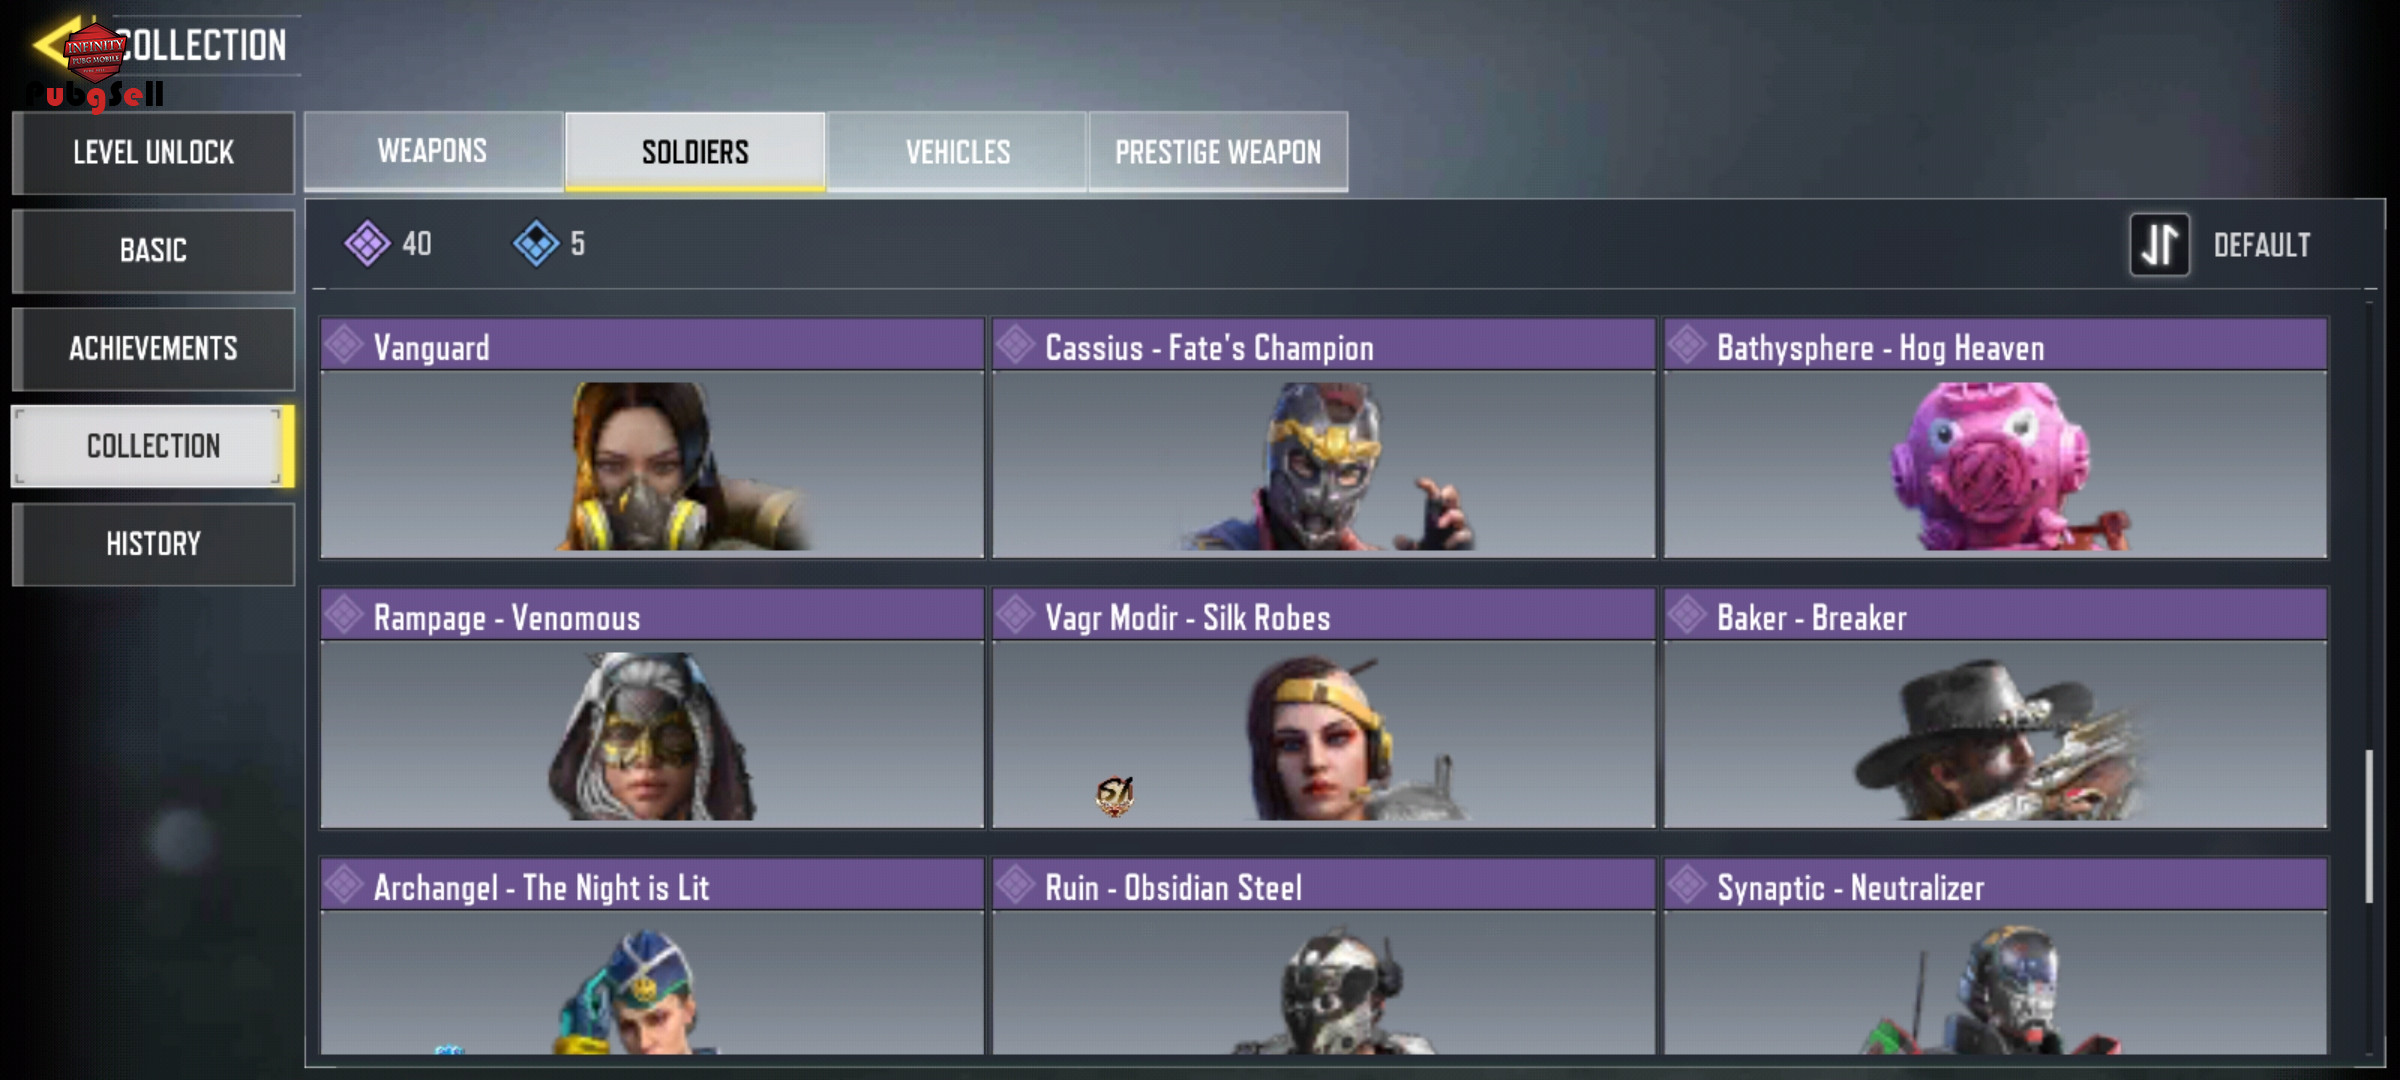Go to the Achievements section

click(153, 348)
